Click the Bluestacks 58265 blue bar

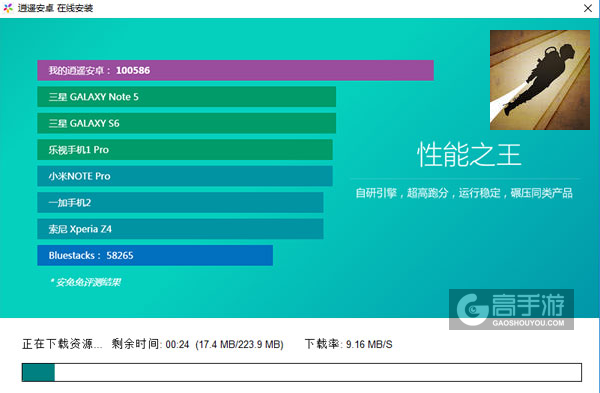click(x=155, y=255)
